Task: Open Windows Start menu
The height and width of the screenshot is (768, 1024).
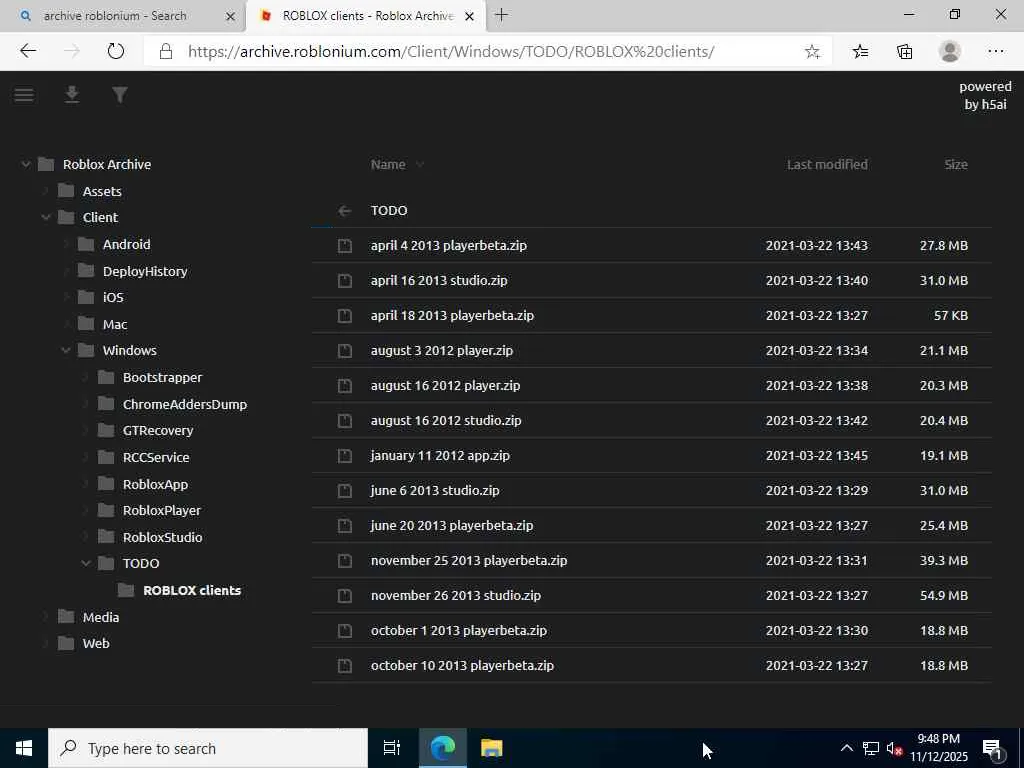Action: pos(24,748)
